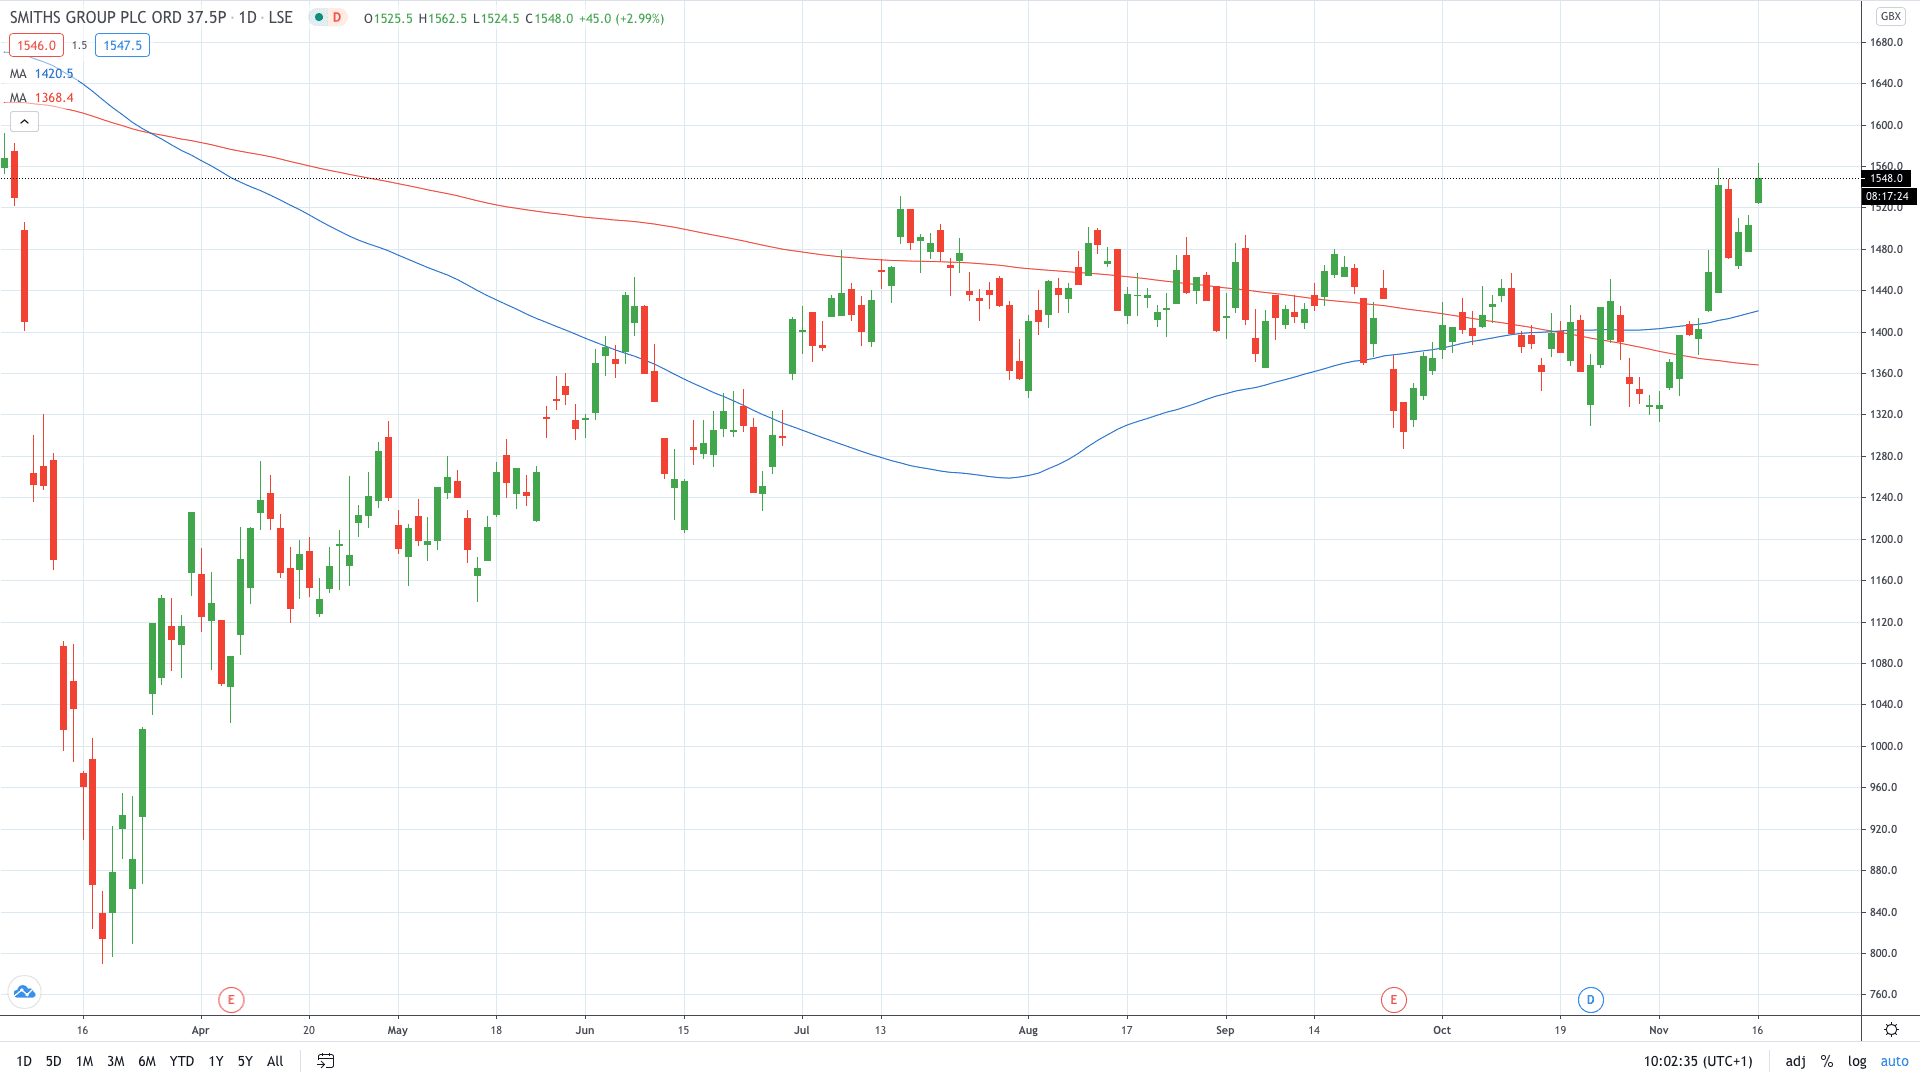This screenshot has height=1080, width=1920.
Task: Click the 1D interval label in title
Action: click(247, 17)
